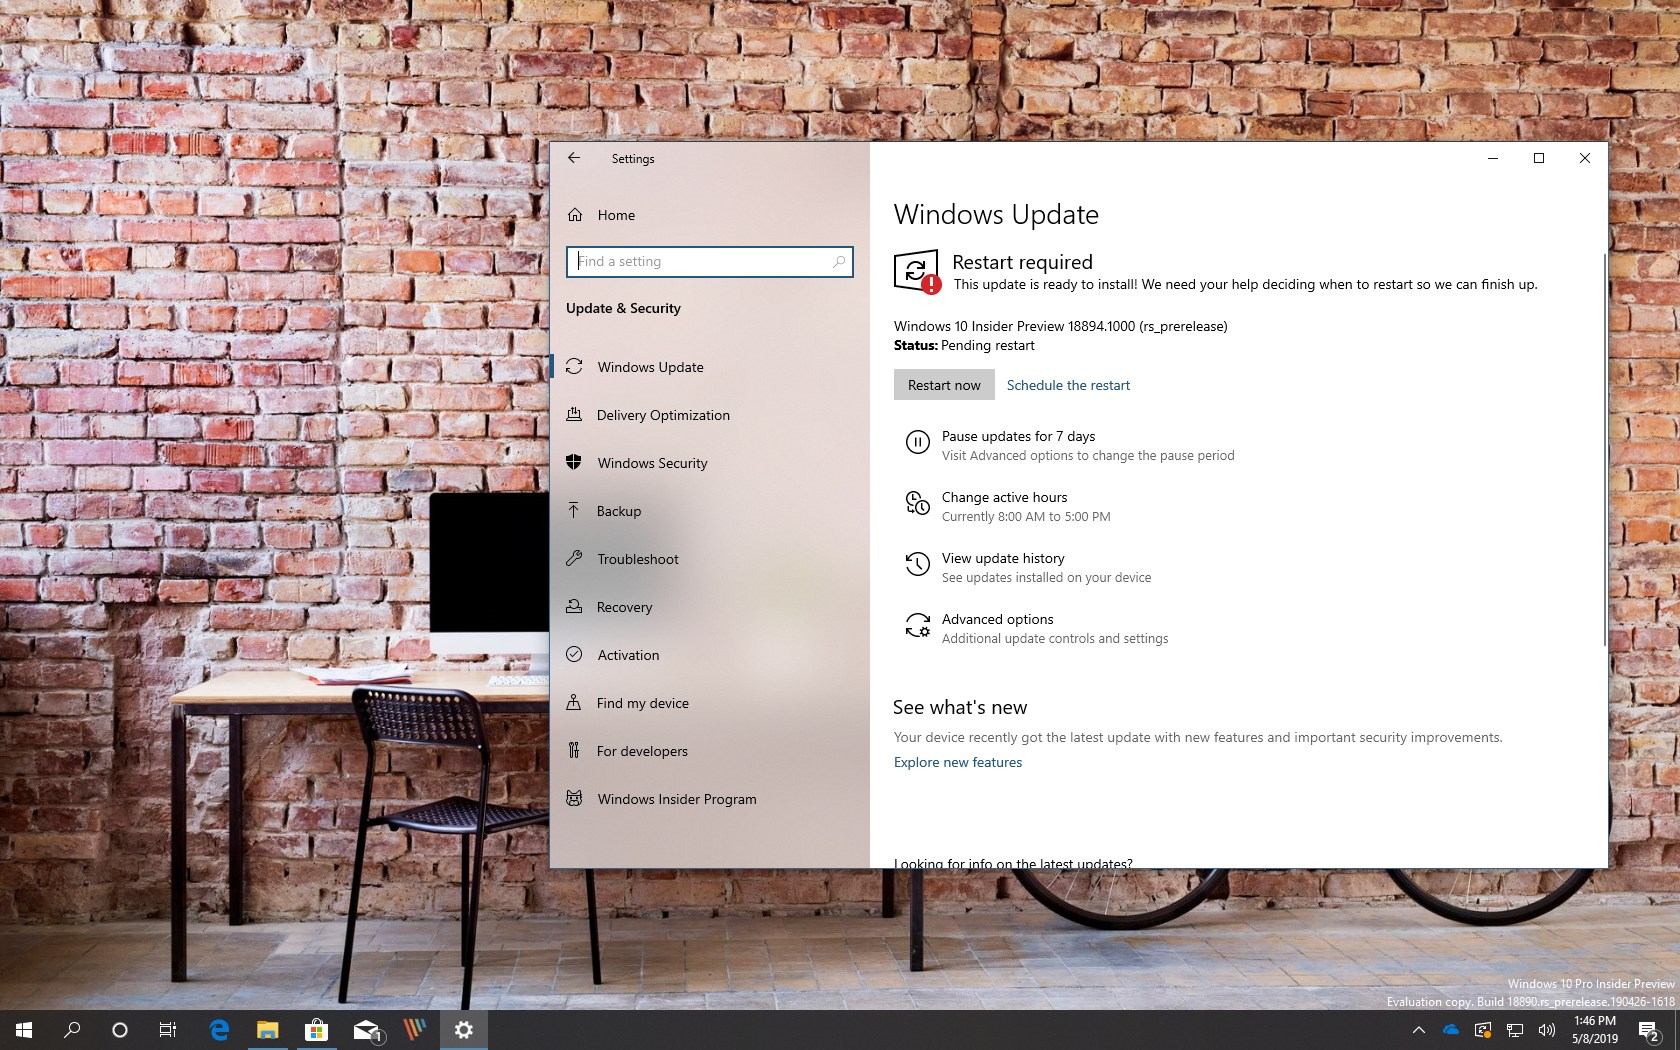Click Schedule the restart link
Screen dimensions: 1680x1050
[1068, 385]
